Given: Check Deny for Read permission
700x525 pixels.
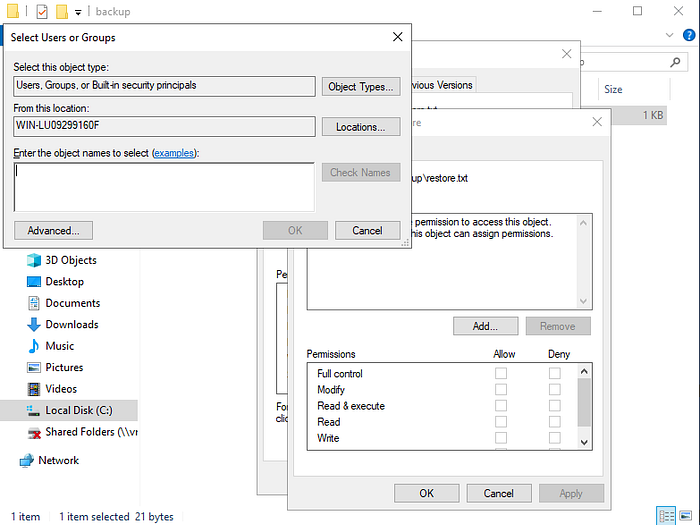Looking at the screenshot, I should click(x=555, y=421).
